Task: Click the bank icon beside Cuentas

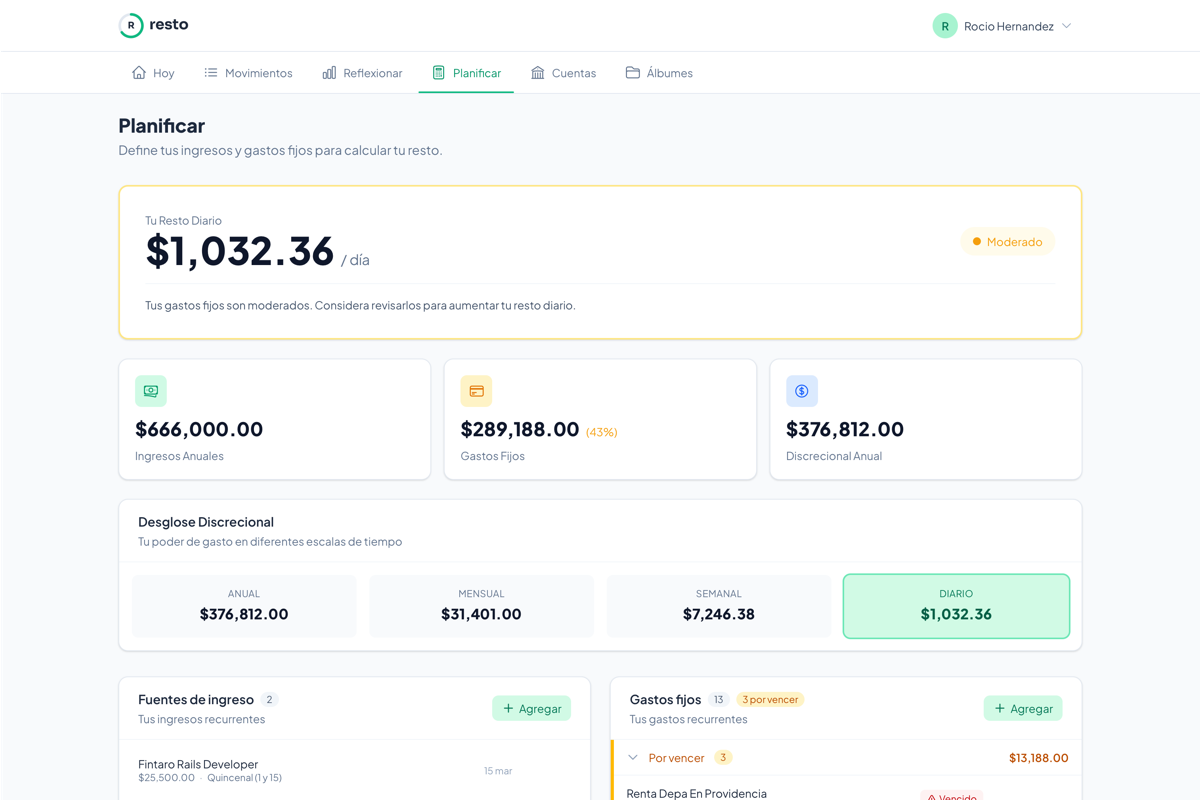Action: [538, 73]
